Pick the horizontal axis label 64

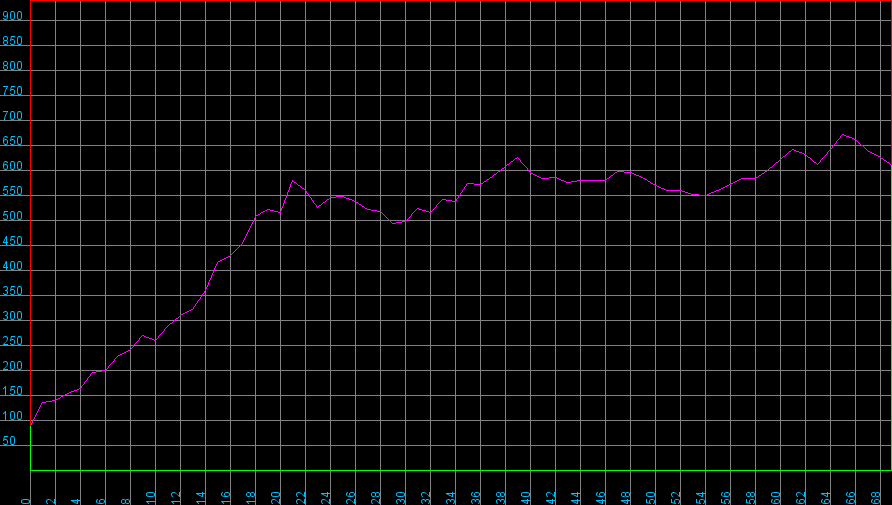pos(827,498)
